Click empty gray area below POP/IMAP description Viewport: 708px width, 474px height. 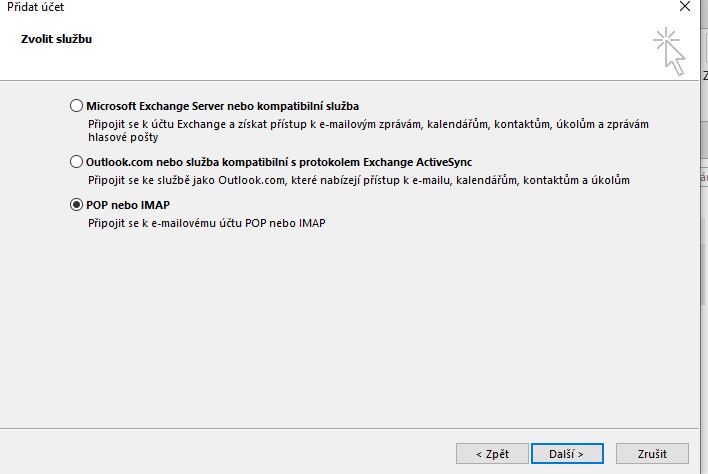click(x=350, y=320)
